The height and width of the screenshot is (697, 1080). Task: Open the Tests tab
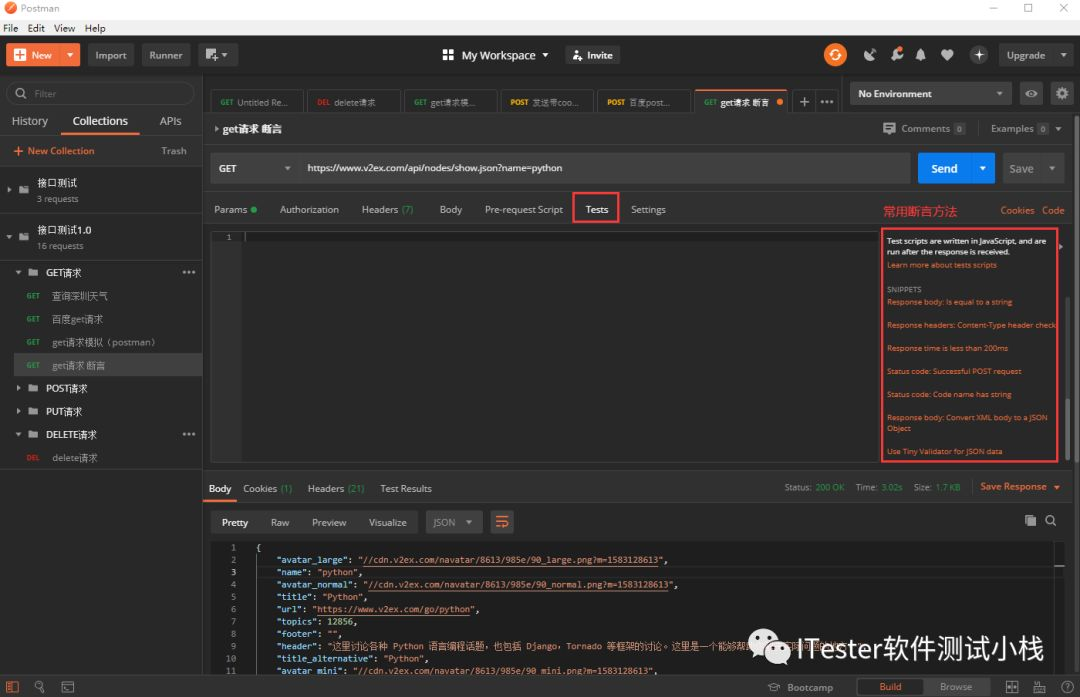[x=596, y=209]
